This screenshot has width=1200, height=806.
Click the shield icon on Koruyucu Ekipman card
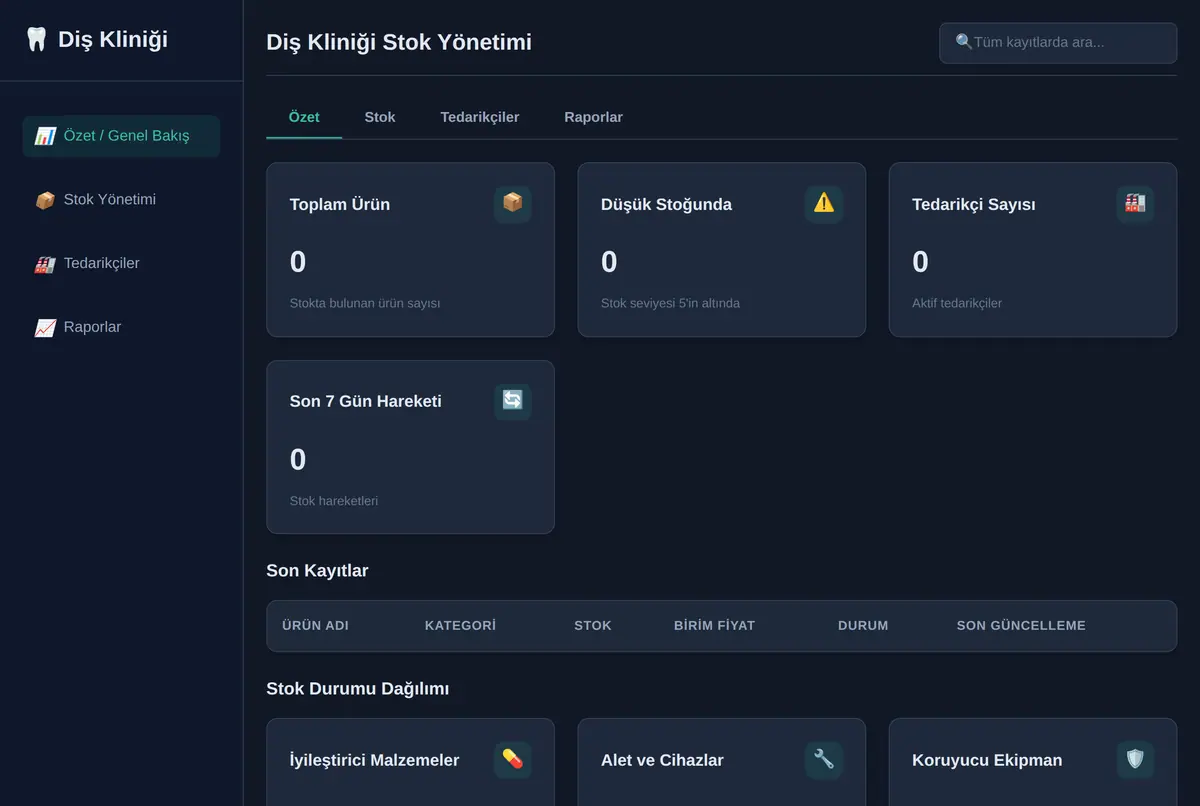(x=1135, y=759)
